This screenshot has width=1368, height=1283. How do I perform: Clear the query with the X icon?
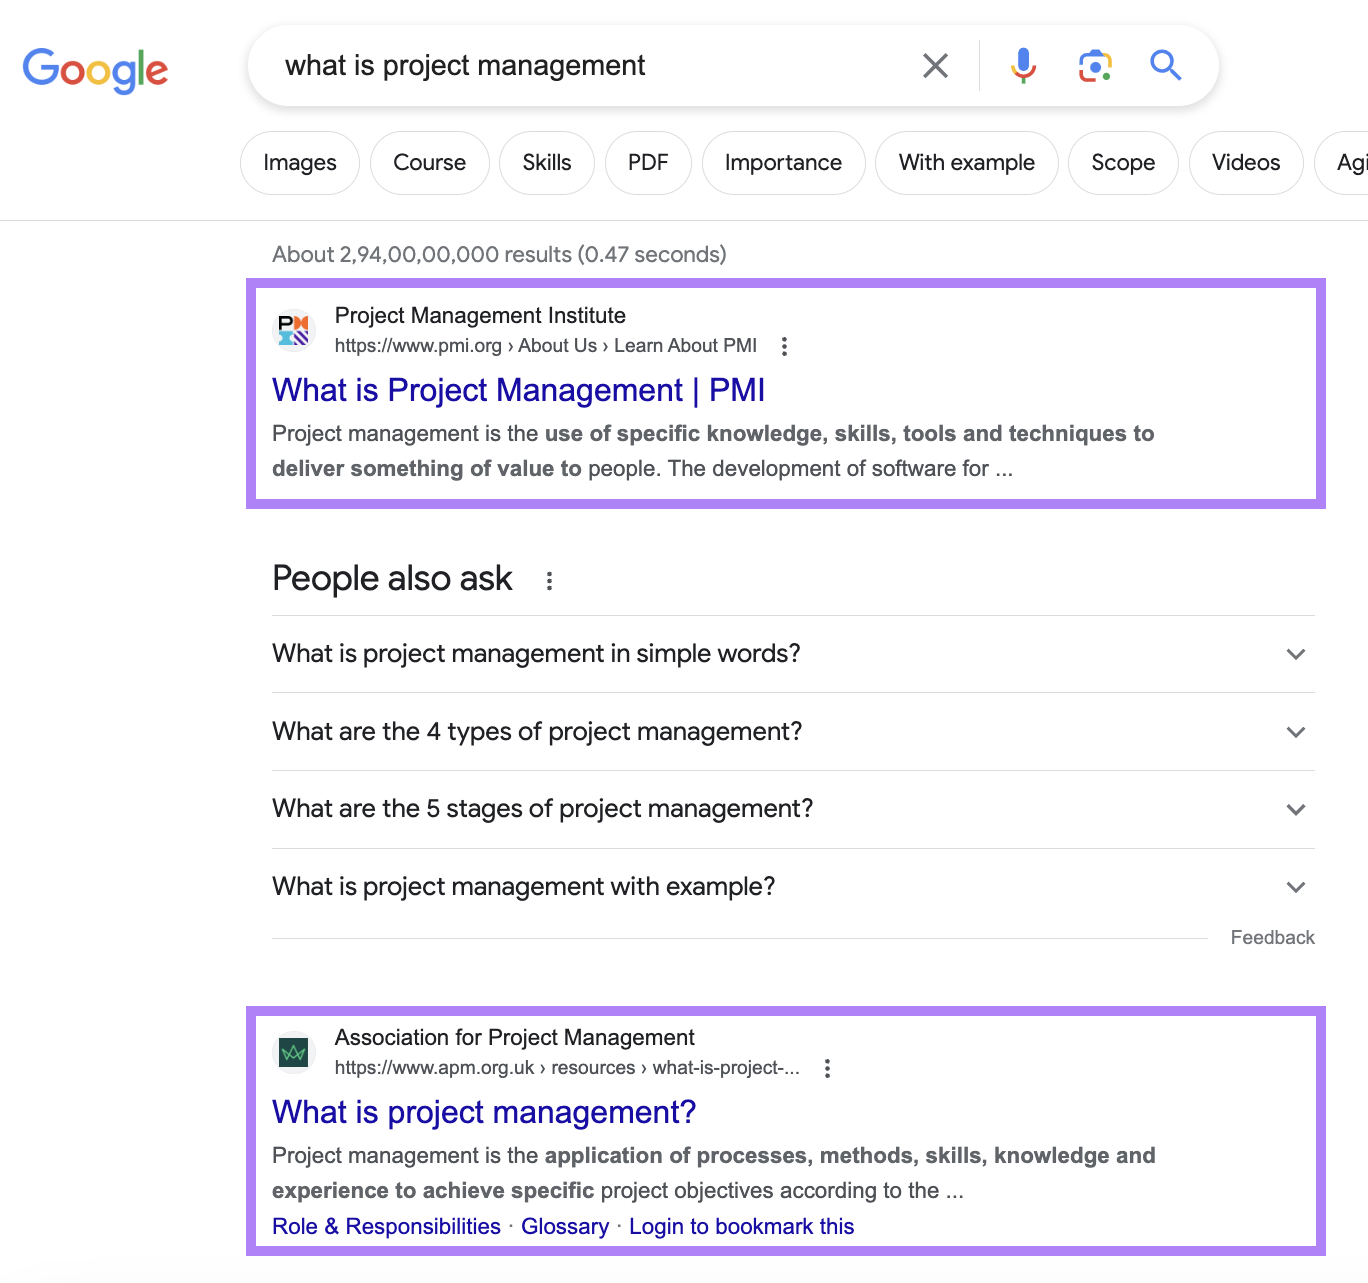click(934, 65)
